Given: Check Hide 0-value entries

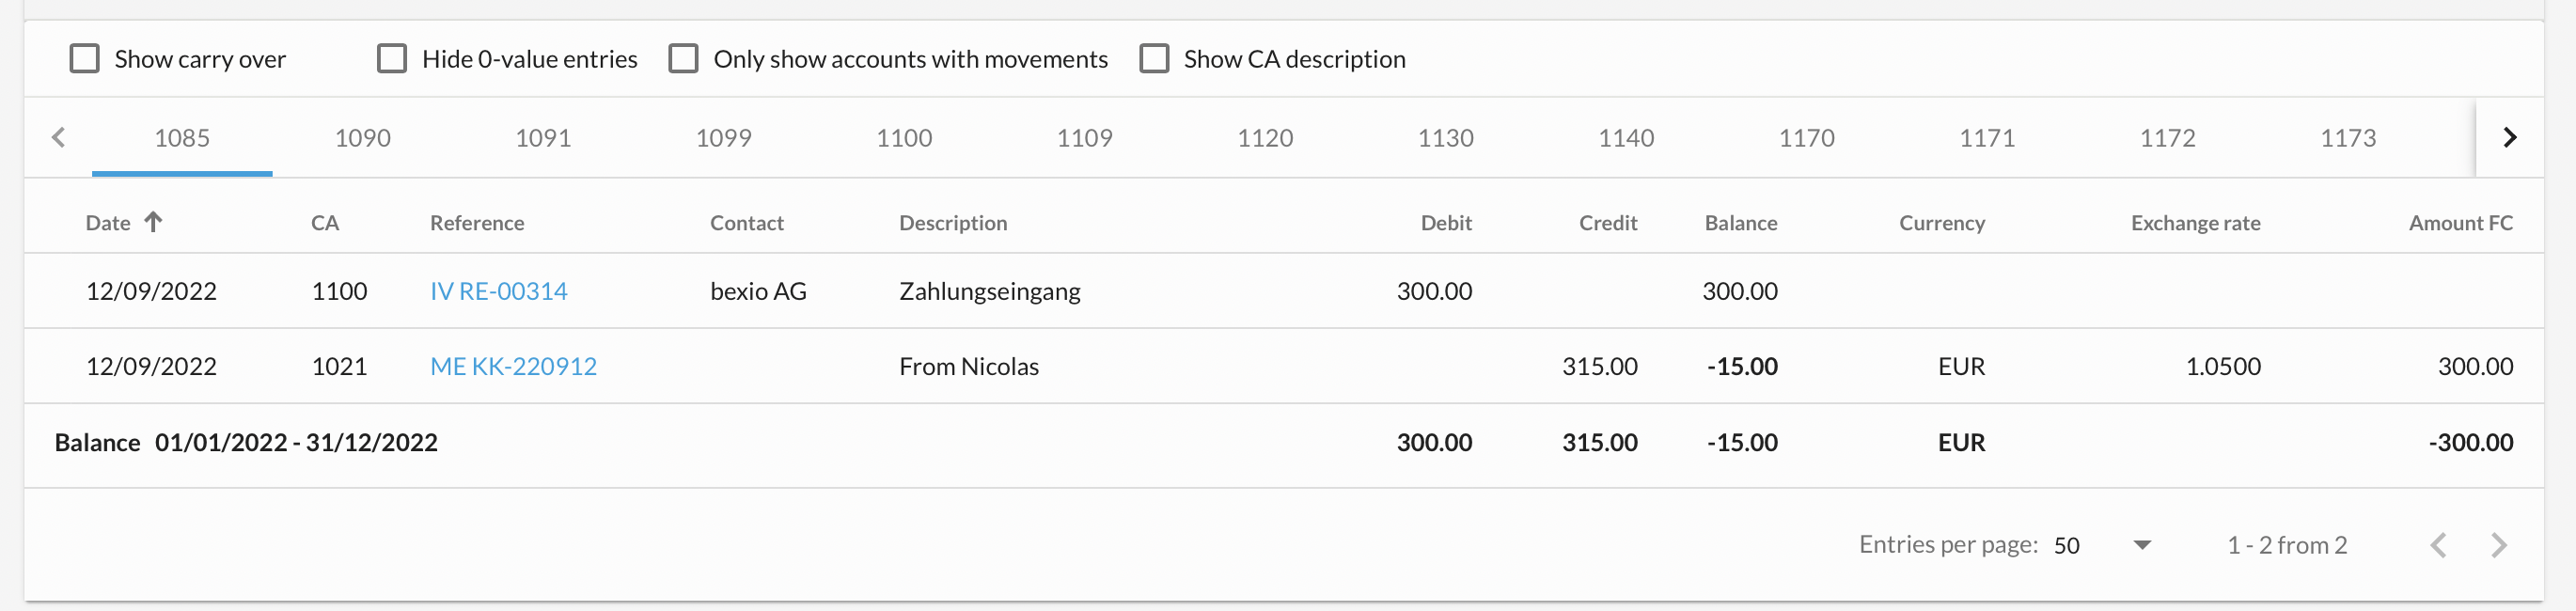Looking at the screenshot, I should tap(392, 59).
